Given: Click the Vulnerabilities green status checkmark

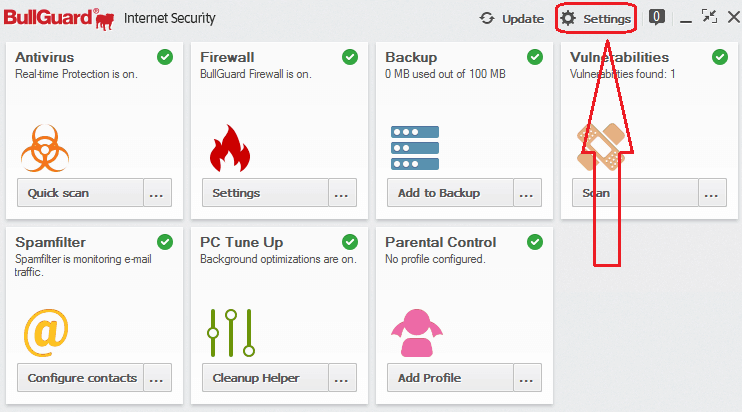Looking at the screenshot, I should click(x=720, y=57).
